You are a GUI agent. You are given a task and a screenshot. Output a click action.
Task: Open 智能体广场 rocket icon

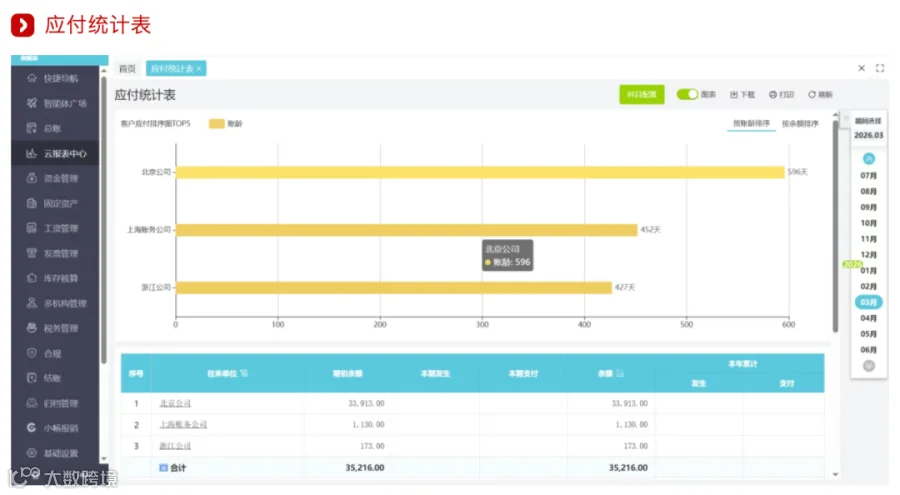pyautogui.click(x=32, y=103)
